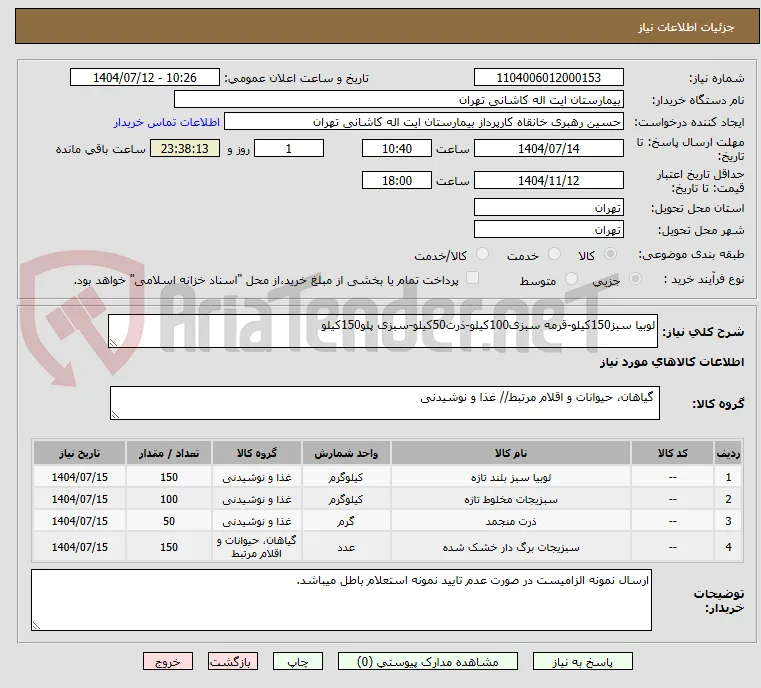This screenshot has height=688, width=761.
Task: Click the ردیف column header
Action: click(728, 453)
